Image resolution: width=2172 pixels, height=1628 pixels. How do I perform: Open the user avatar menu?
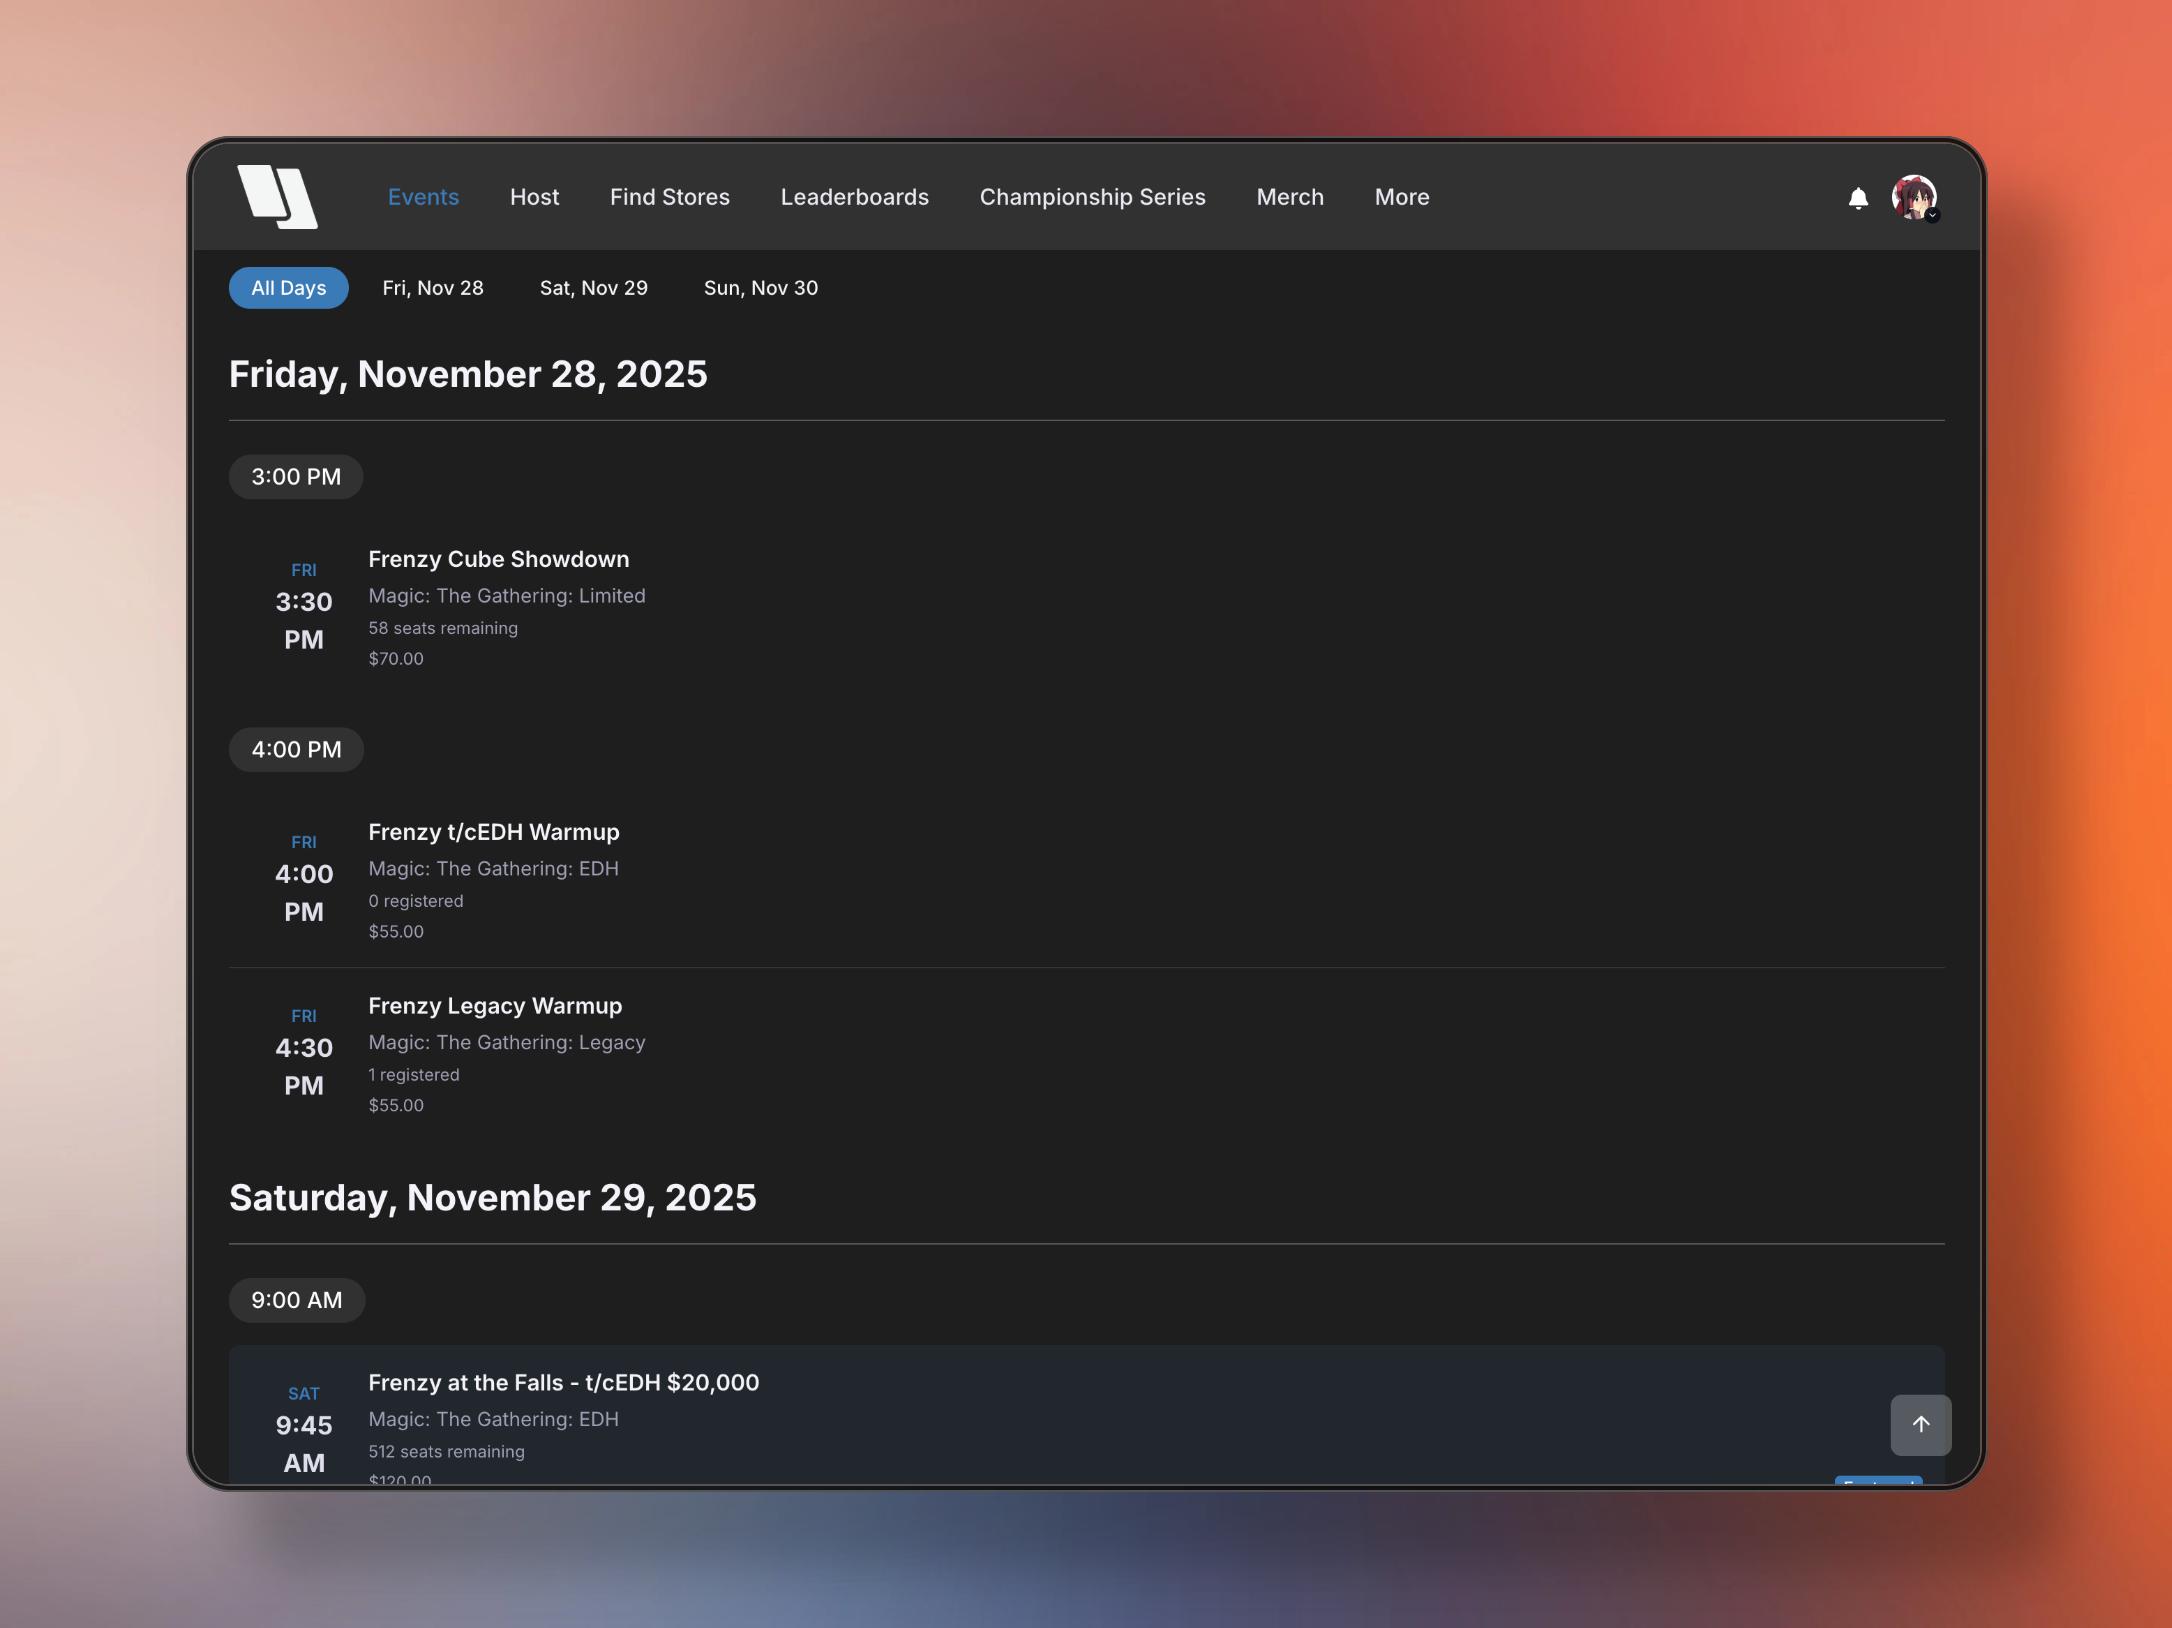pyautogui.click(x=1913, y=198)
